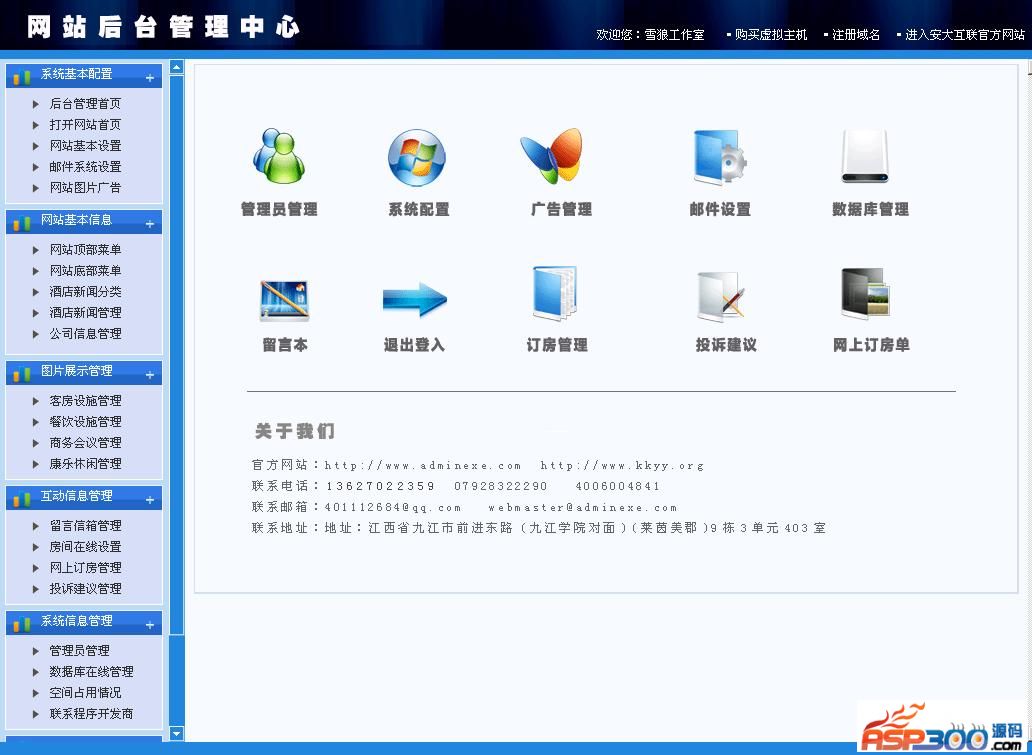Open the 投诉建议 icon
This screenshot has height=755, width=1032.
tap(721, 296)
